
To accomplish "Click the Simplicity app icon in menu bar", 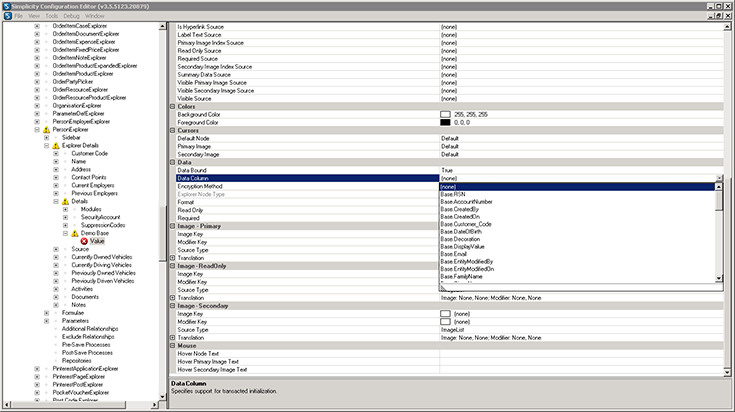I will (x=8, y=16).
